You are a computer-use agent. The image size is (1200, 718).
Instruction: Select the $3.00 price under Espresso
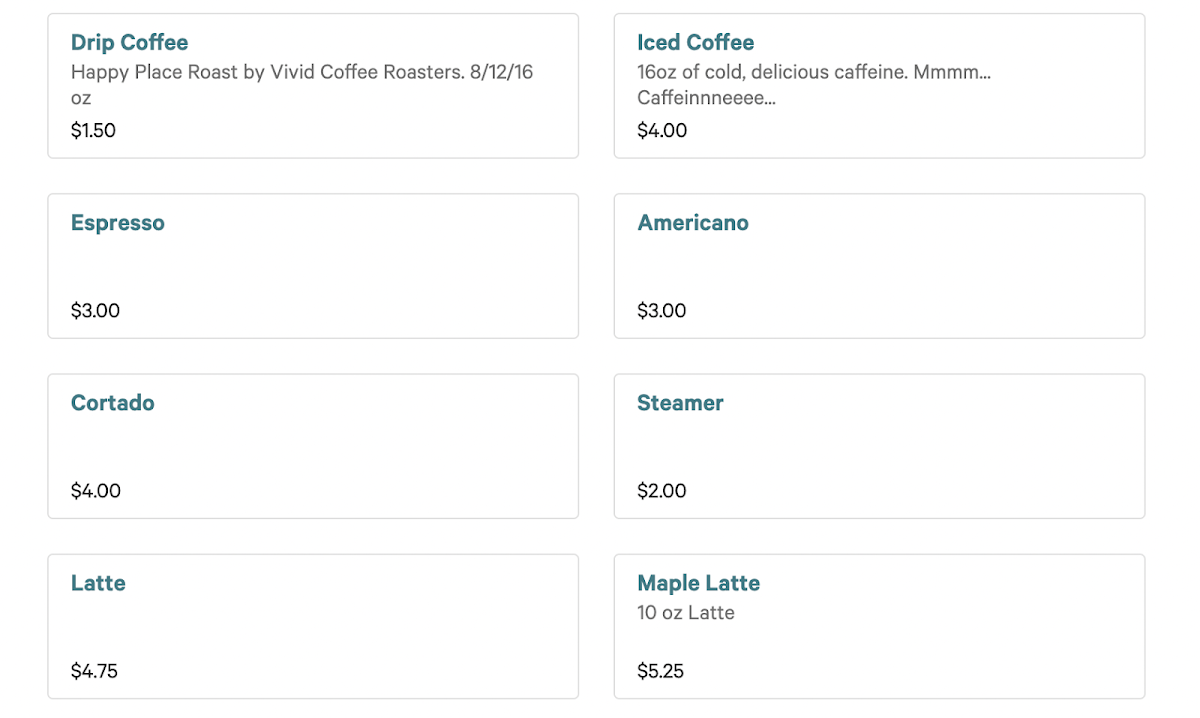click(95, 310)
